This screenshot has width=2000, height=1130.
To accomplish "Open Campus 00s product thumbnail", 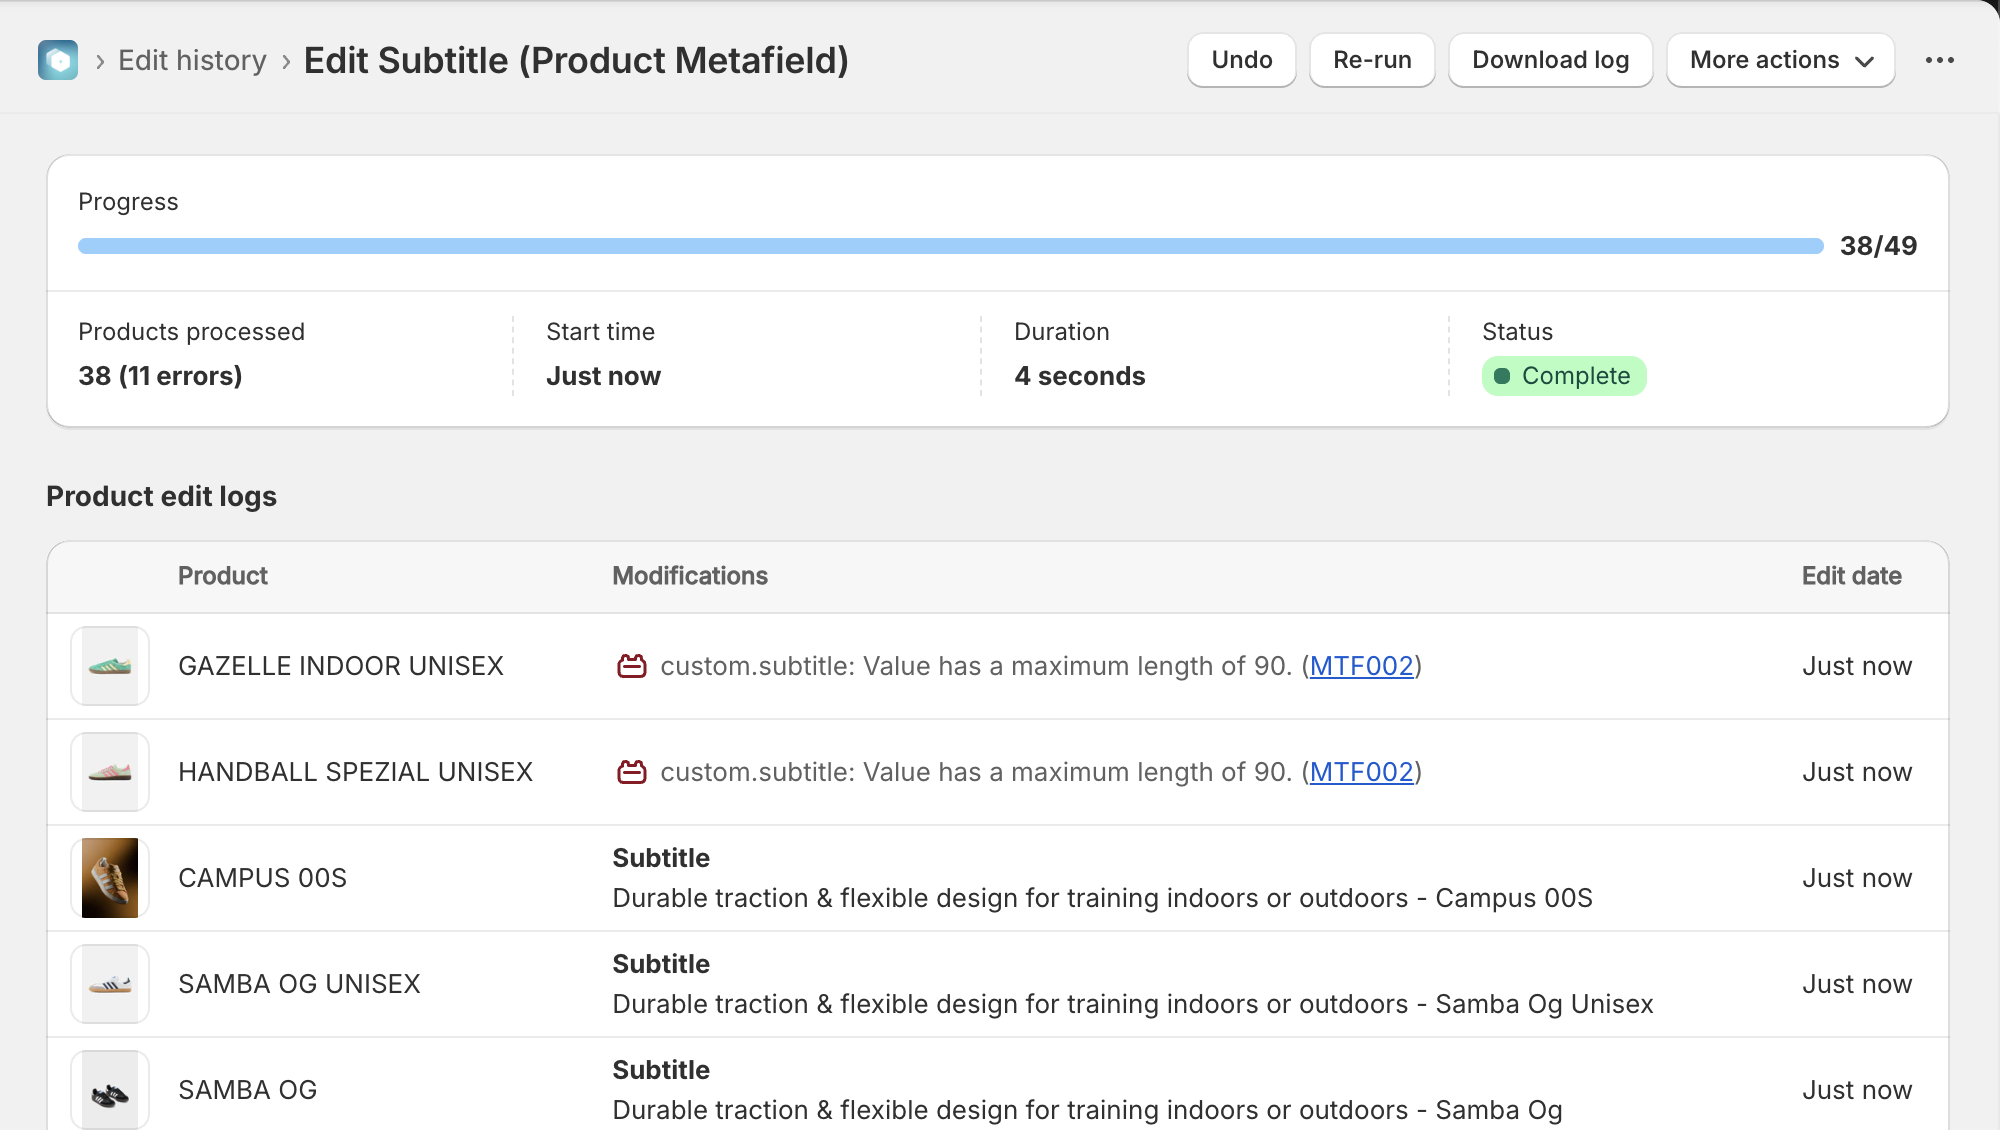I will coord(110,878).
